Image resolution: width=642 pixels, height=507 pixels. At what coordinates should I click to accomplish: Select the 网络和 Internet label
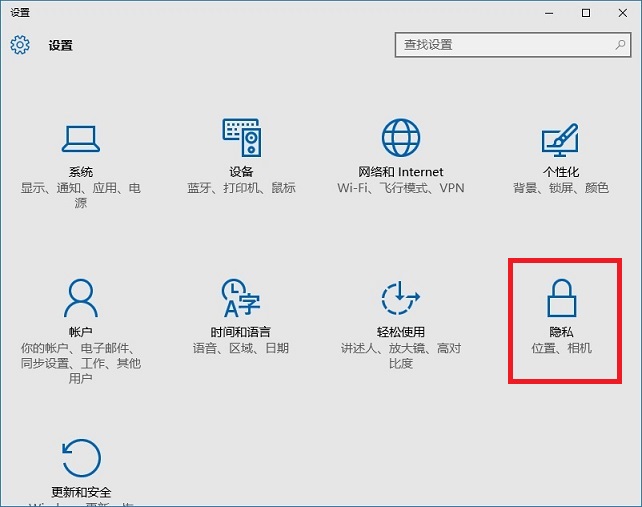pyautogui.click(x=401, y=172)
